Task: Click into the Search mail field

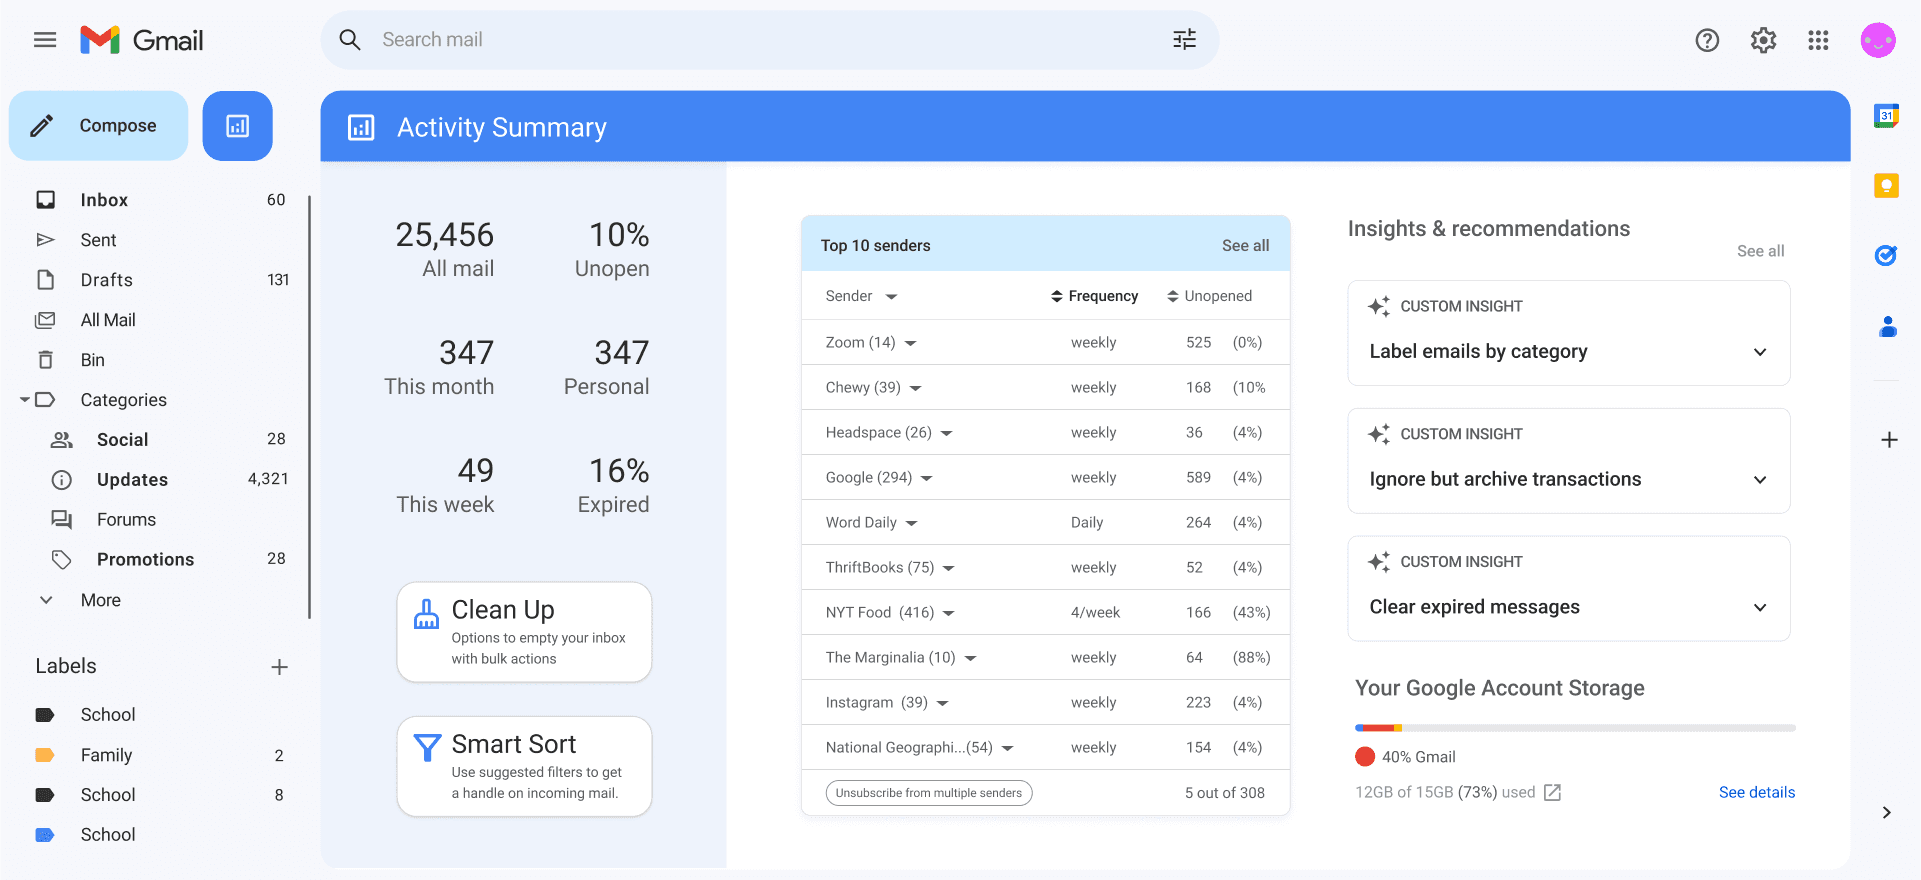Action: point(770,40)
